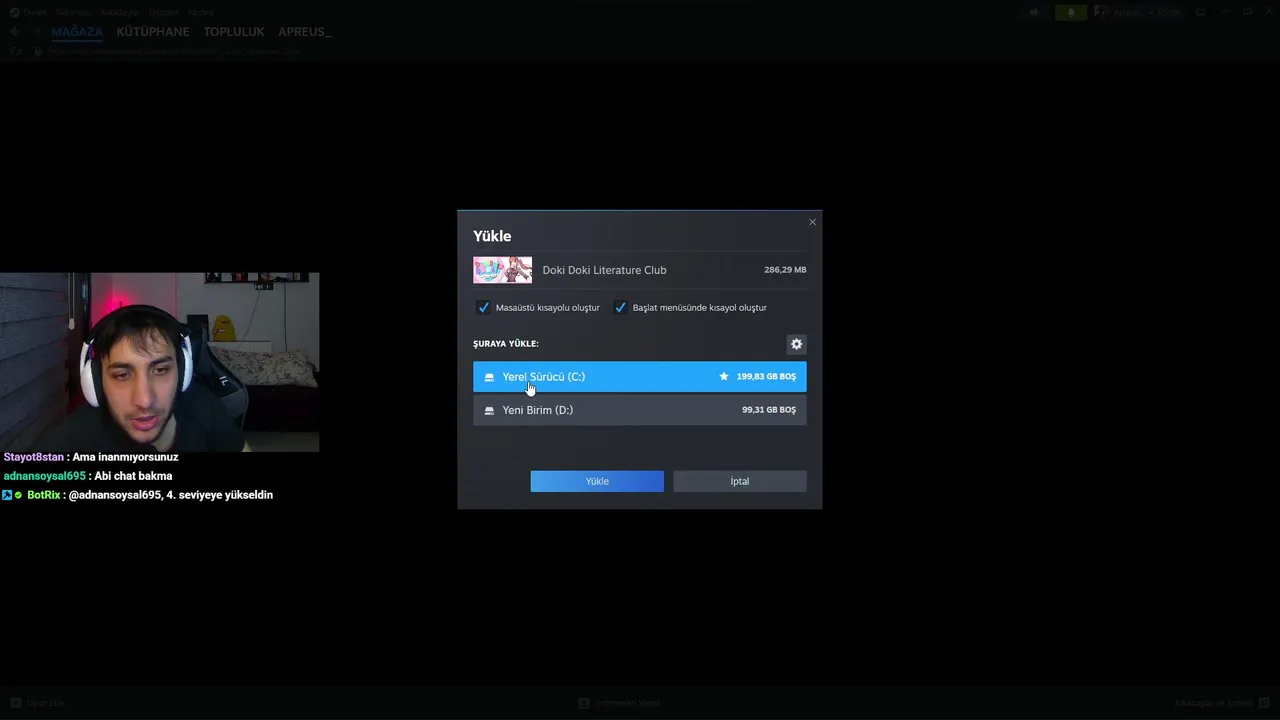This screenshot has height=720, width=1280.
Task: Open the Arkadaşlar menu
Action: [120, 12]
